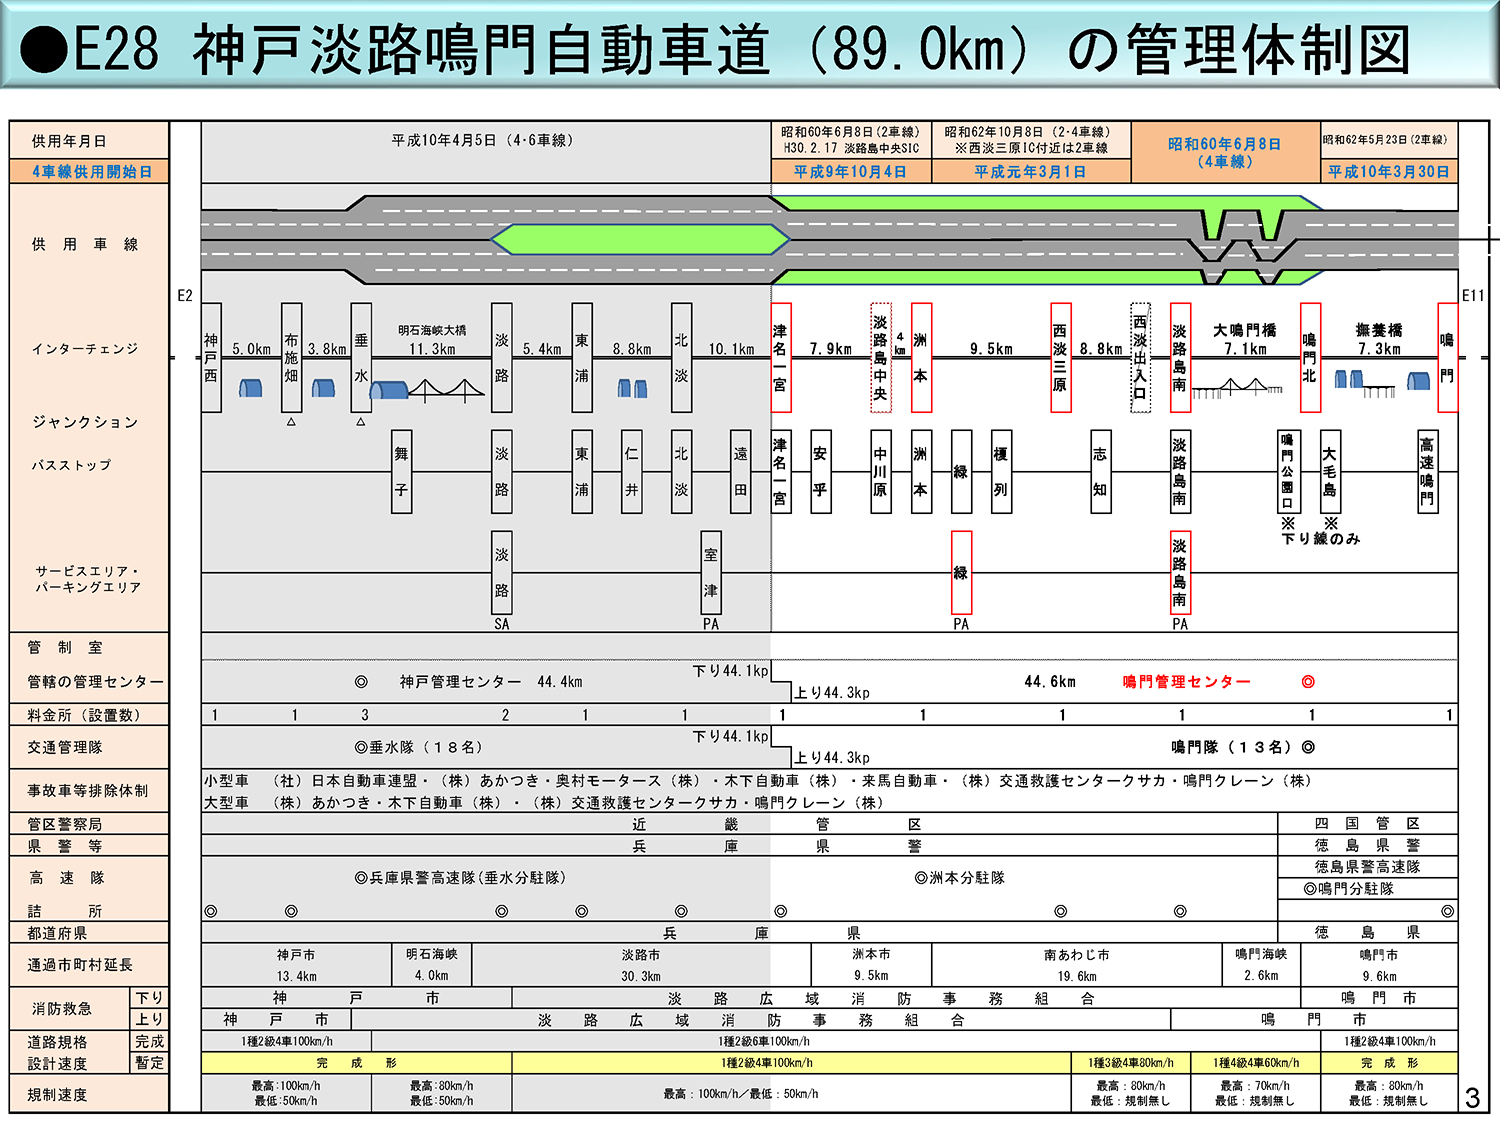Select the double-circle marker before 神戸管理センター

[361, 682]
